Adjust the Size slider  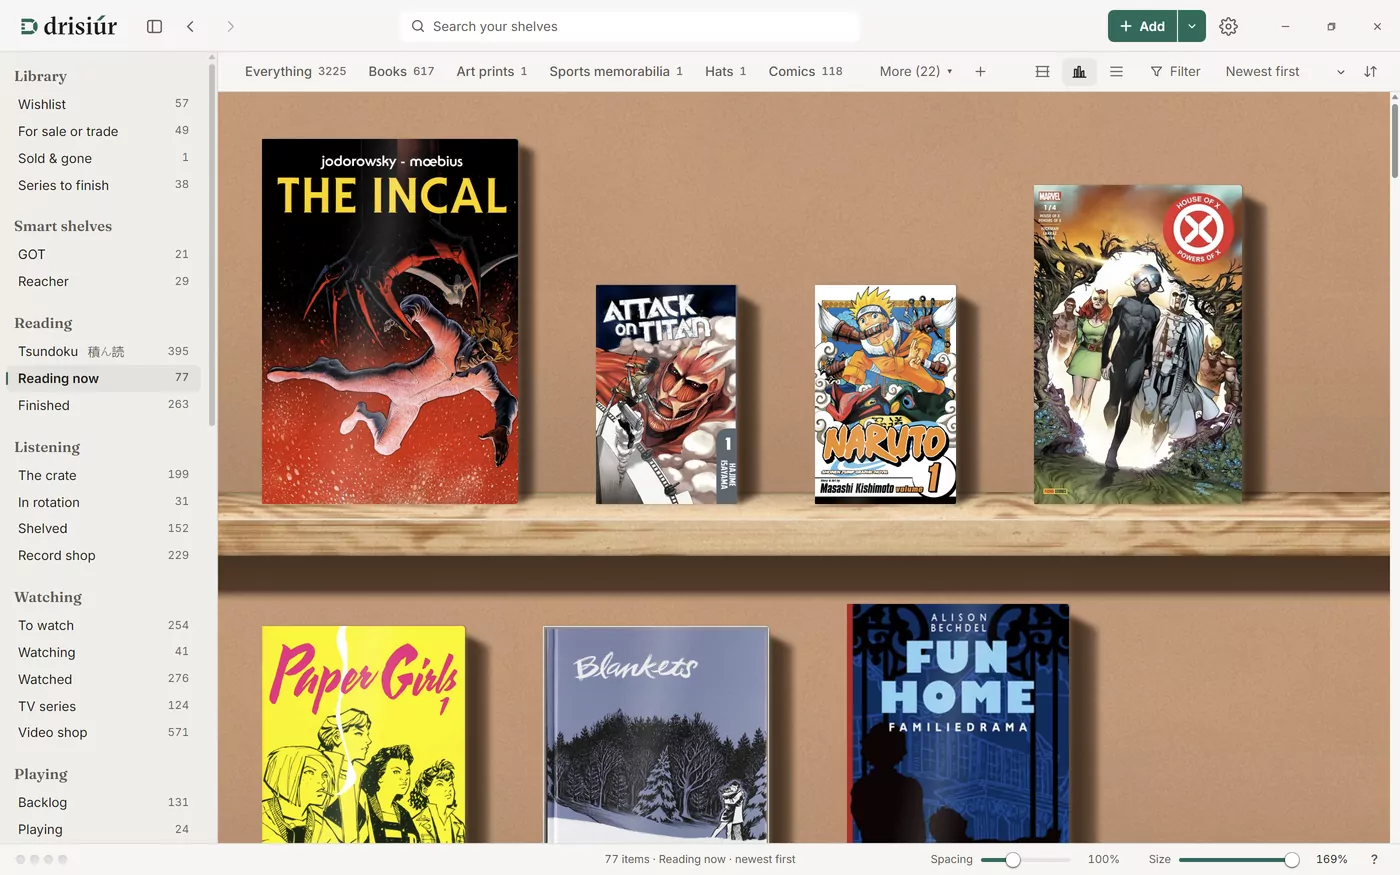1238,860
